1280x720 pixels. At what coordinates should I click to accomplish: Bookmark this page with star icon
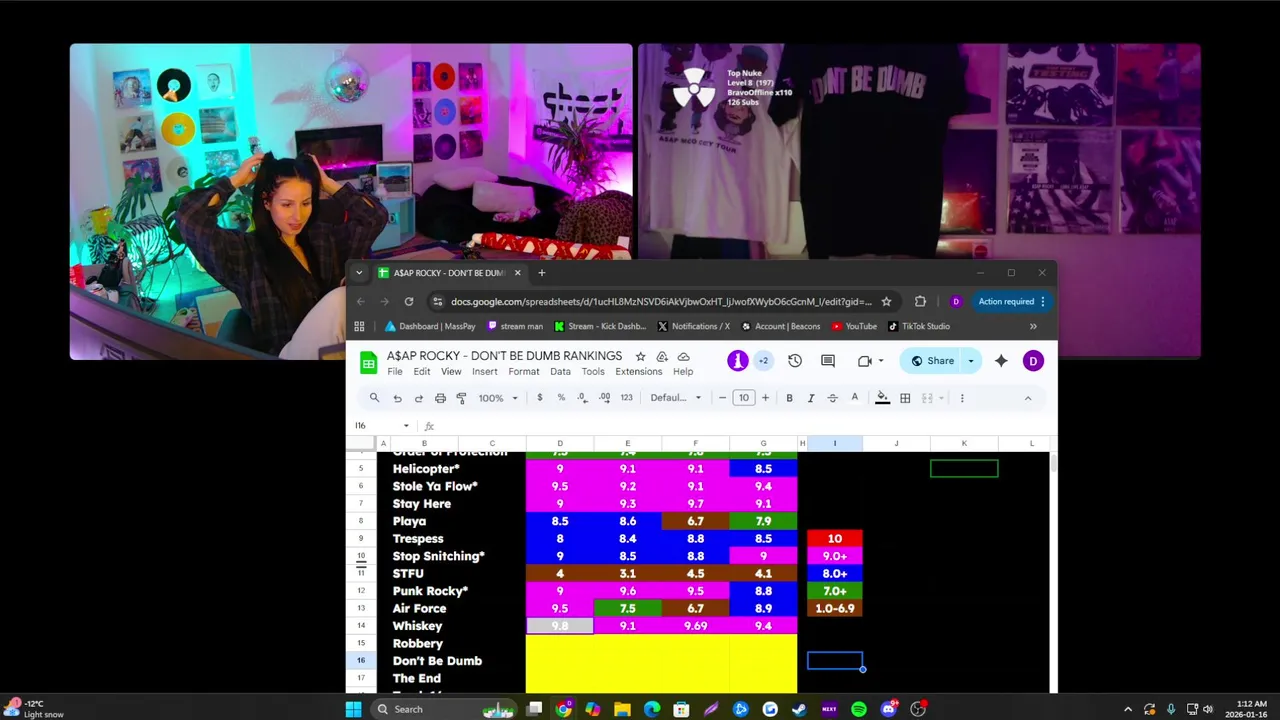click(x=886, y=302)
